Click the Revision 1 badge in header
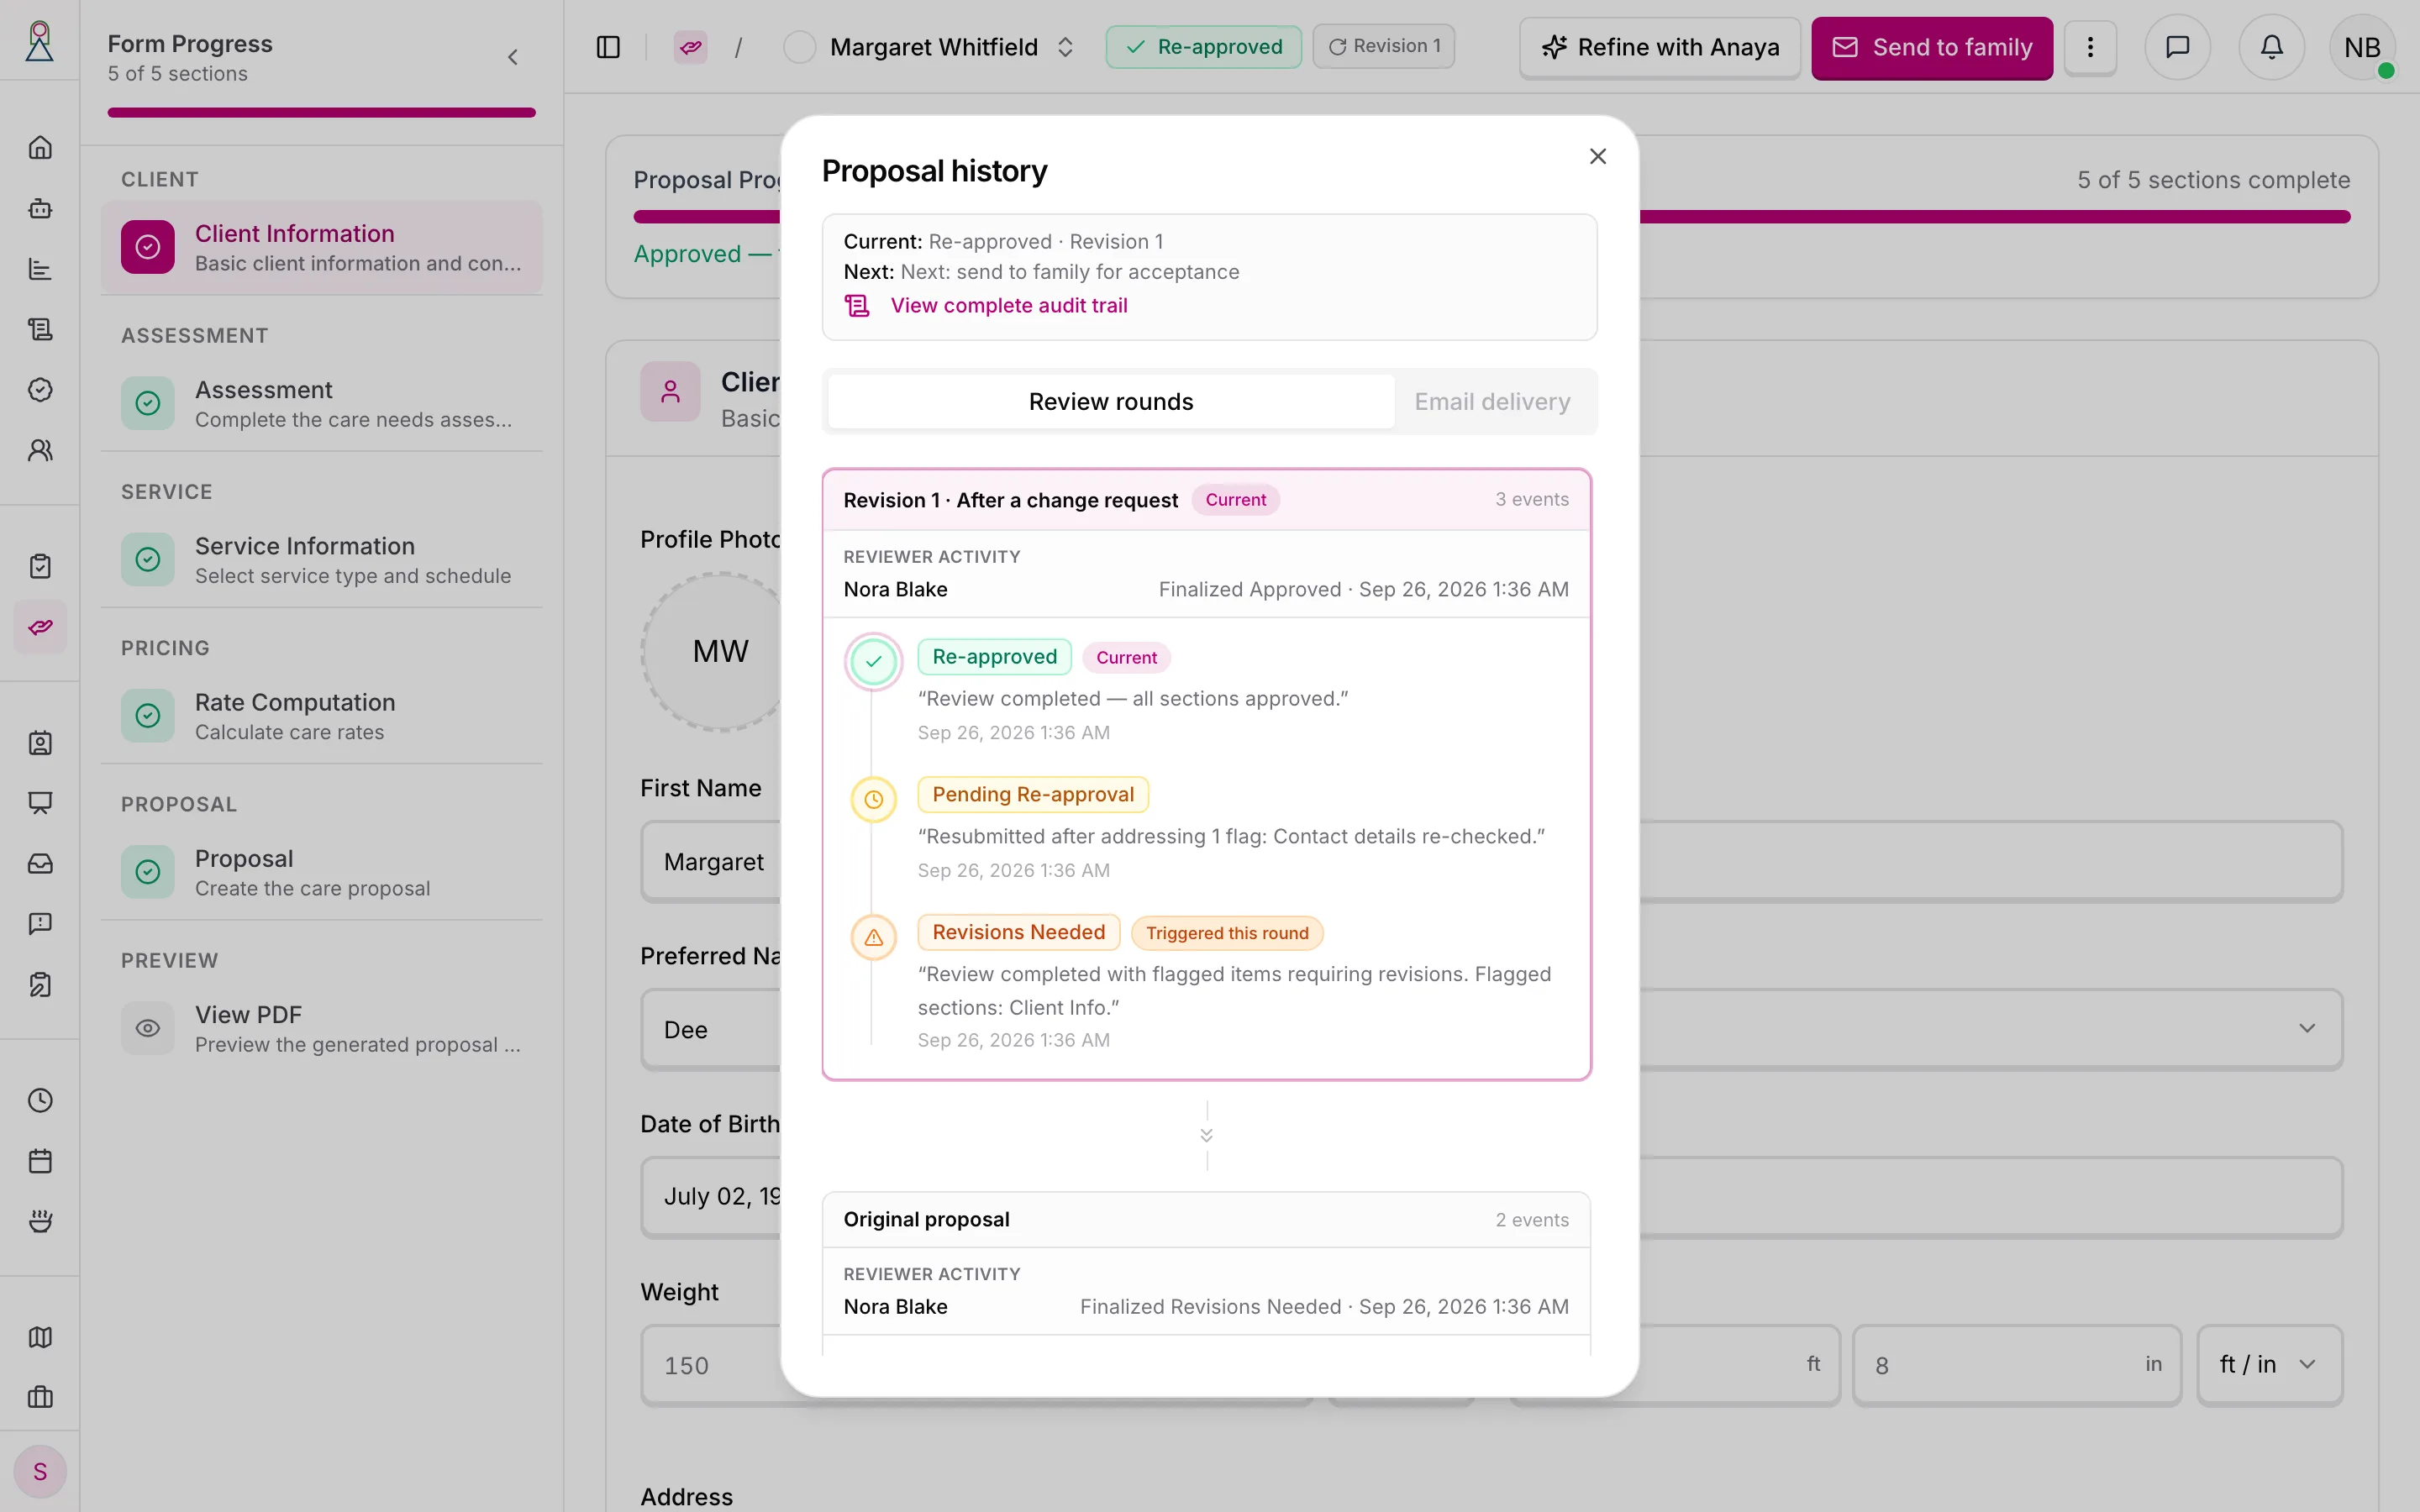The image size is (2420, 1512). point(1384,46)
